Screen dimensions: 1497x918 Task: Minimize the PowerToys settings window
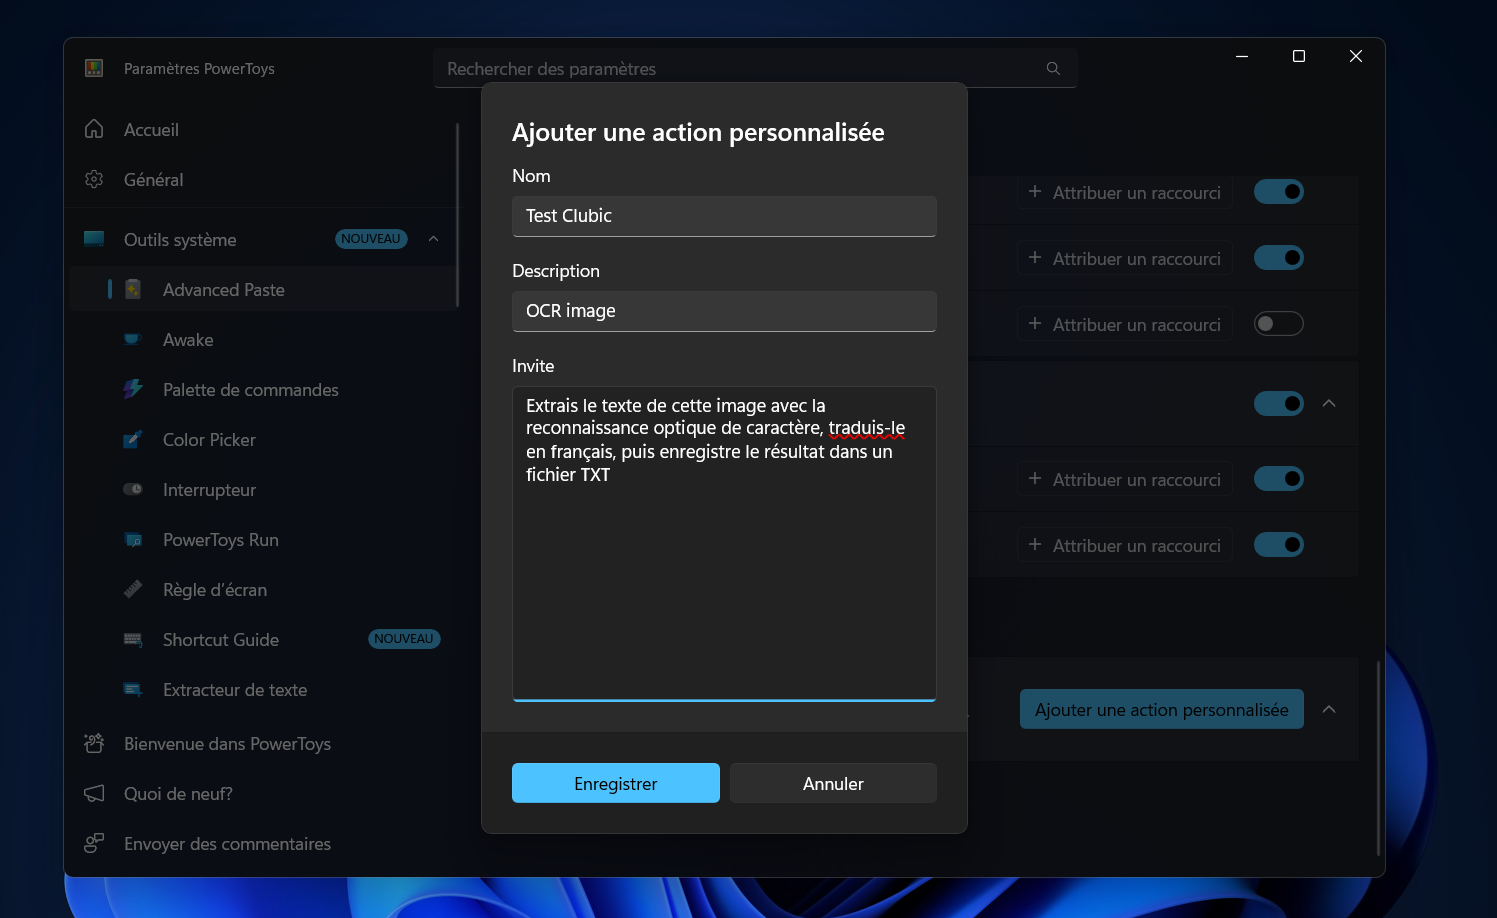coord(1242,56)
